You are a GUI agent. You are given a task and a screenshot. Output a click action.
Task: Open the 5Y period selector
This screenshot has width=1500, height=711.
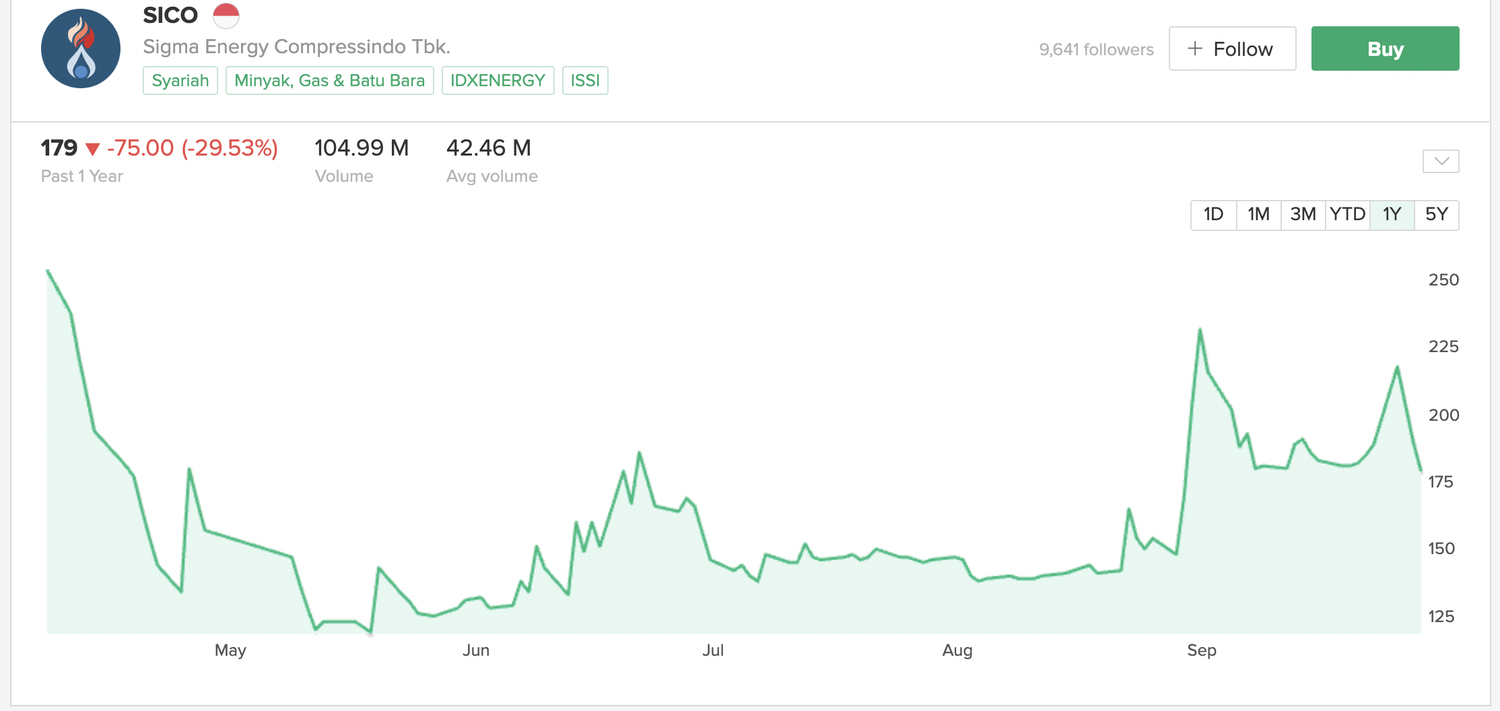(1436, 214)
